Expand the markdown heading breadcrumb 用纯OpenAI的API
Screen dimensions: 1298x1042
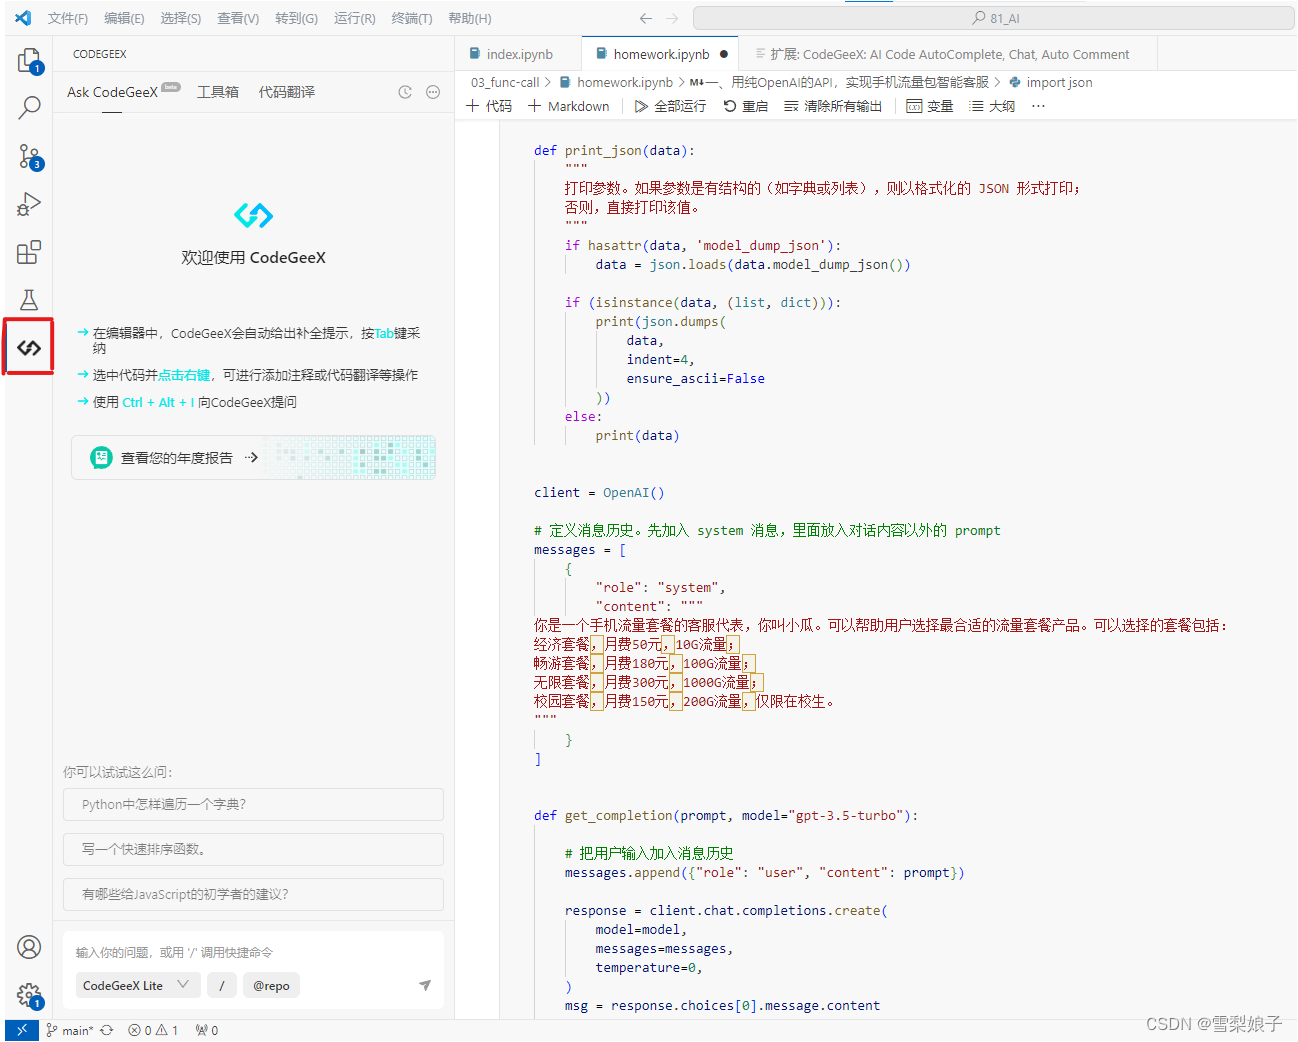tap(839, 82)
